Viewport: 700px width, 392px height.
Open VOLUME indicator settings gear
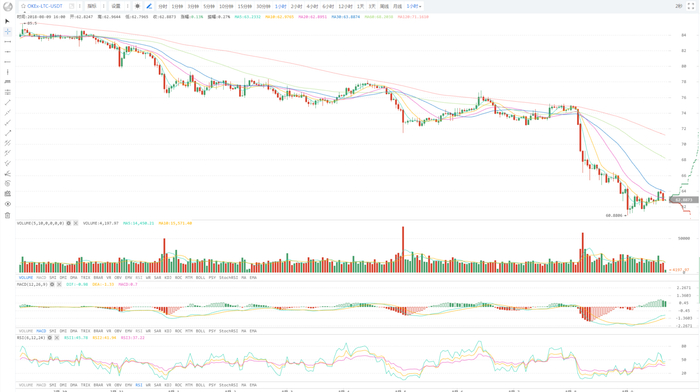(69, 223)
